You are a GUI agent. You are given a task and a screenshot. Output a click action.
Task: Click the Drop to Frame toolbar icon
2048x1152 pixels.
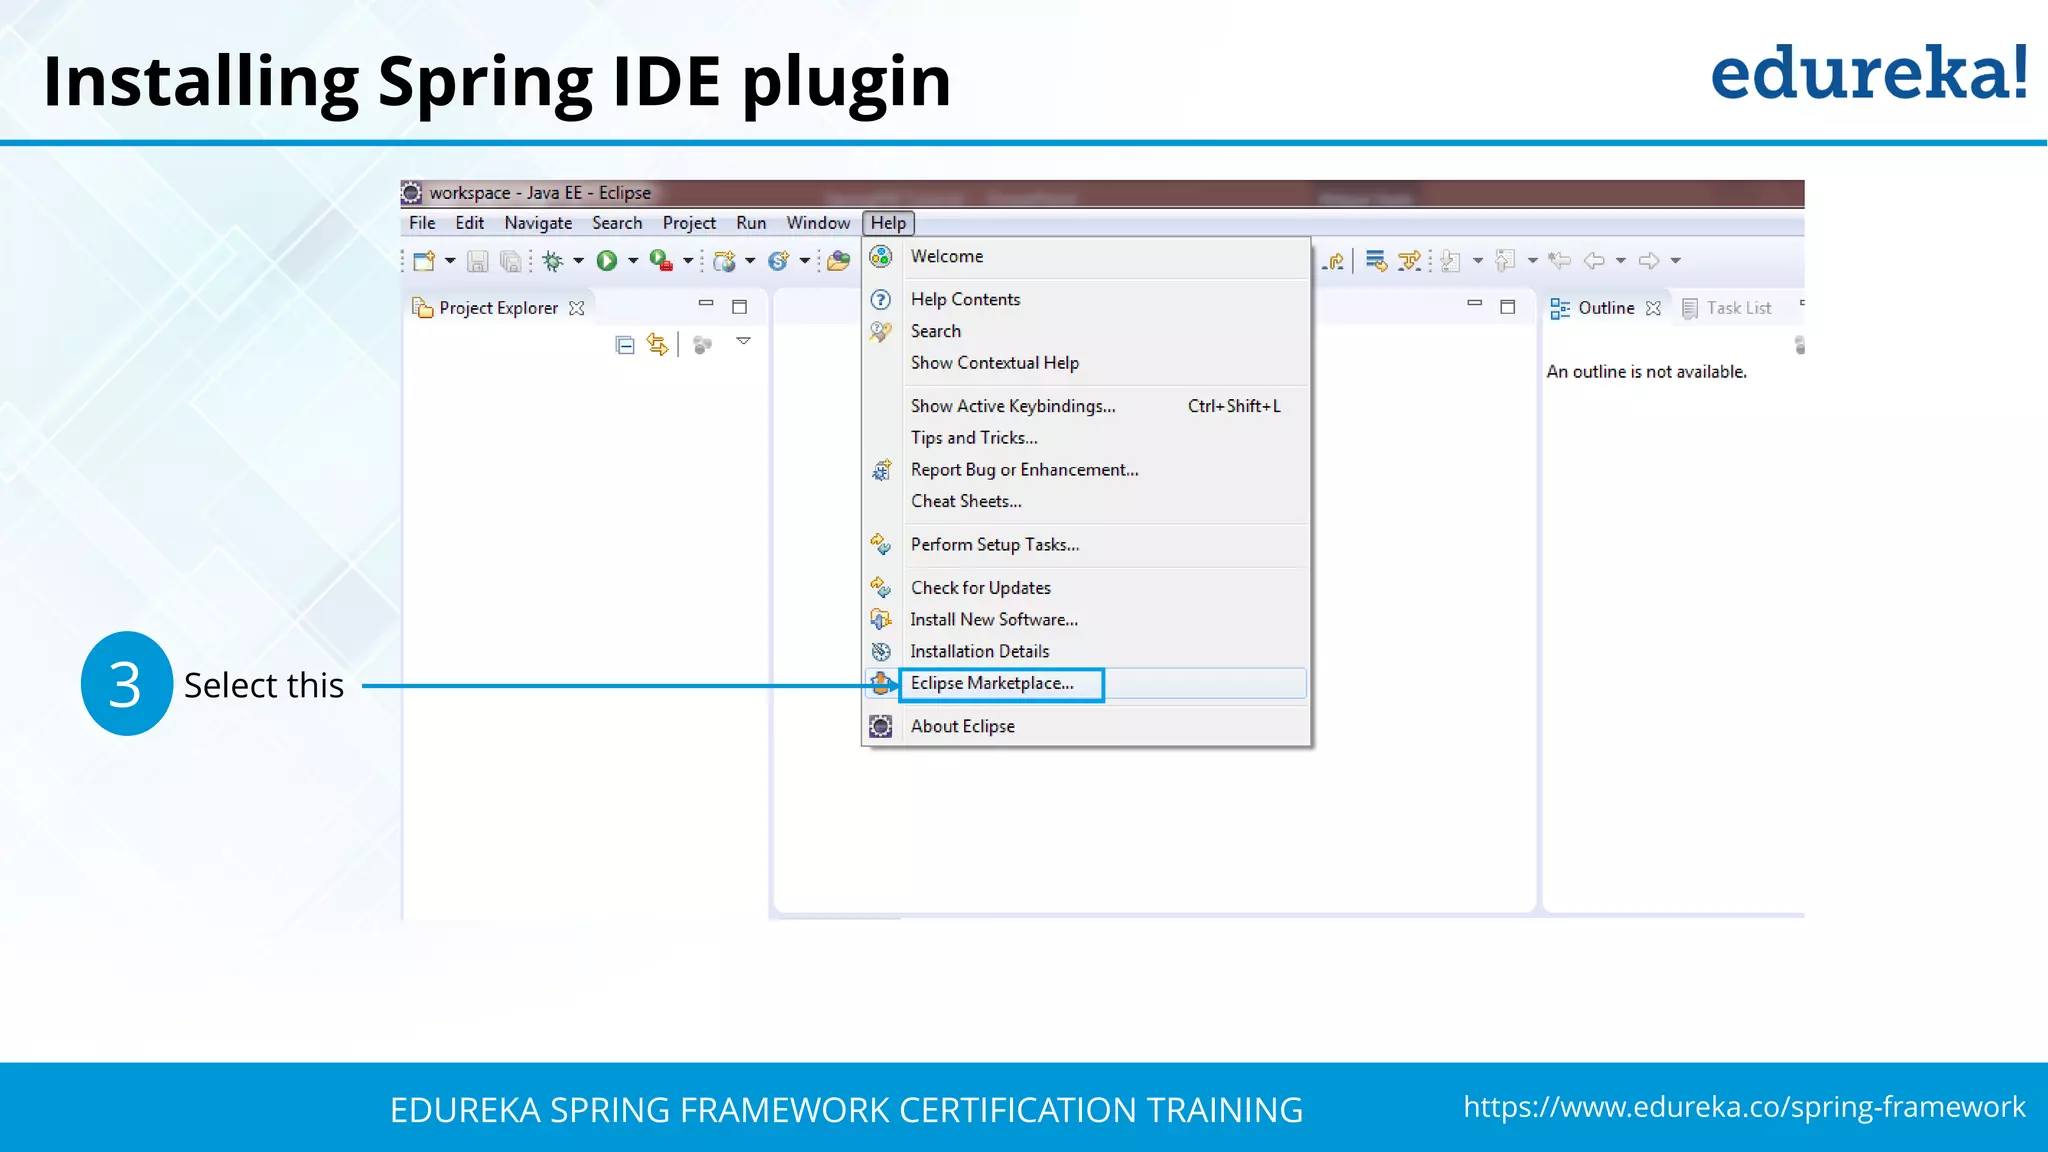pos(1376,261)
